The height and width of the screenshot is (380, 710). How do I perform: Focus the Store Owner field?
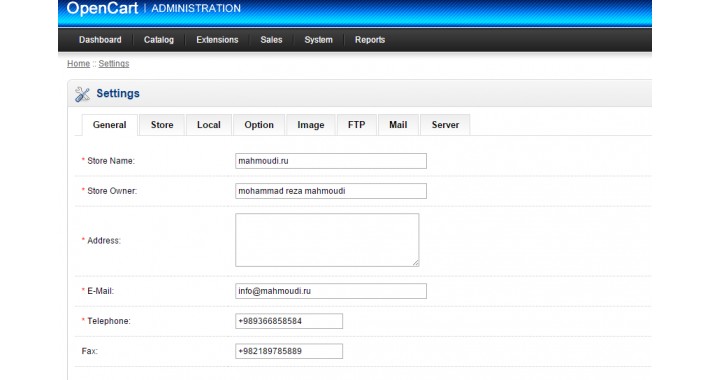tap(331, 191)
